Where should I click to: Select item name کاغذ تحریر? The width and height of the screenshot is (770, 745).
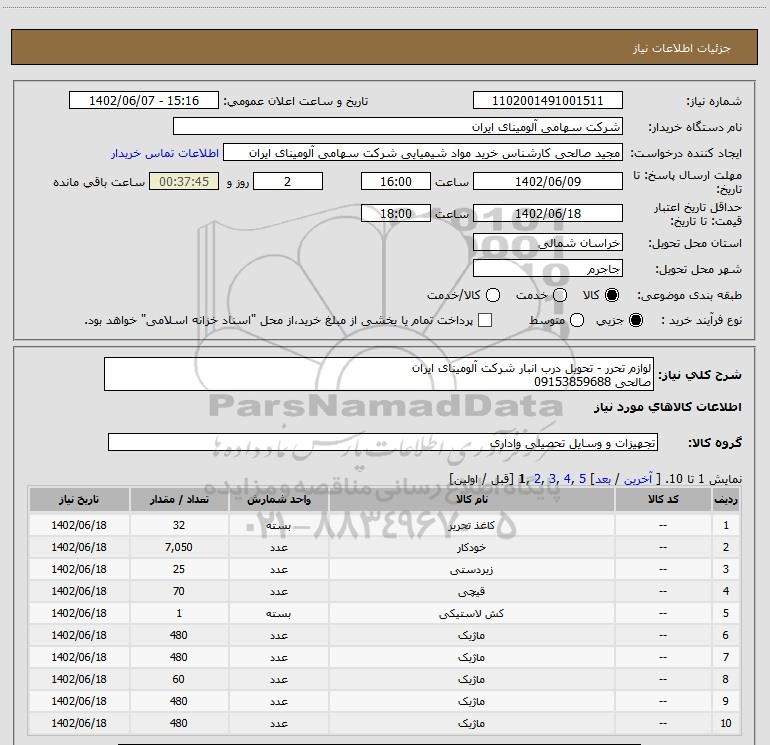click(x=471, y=525)
